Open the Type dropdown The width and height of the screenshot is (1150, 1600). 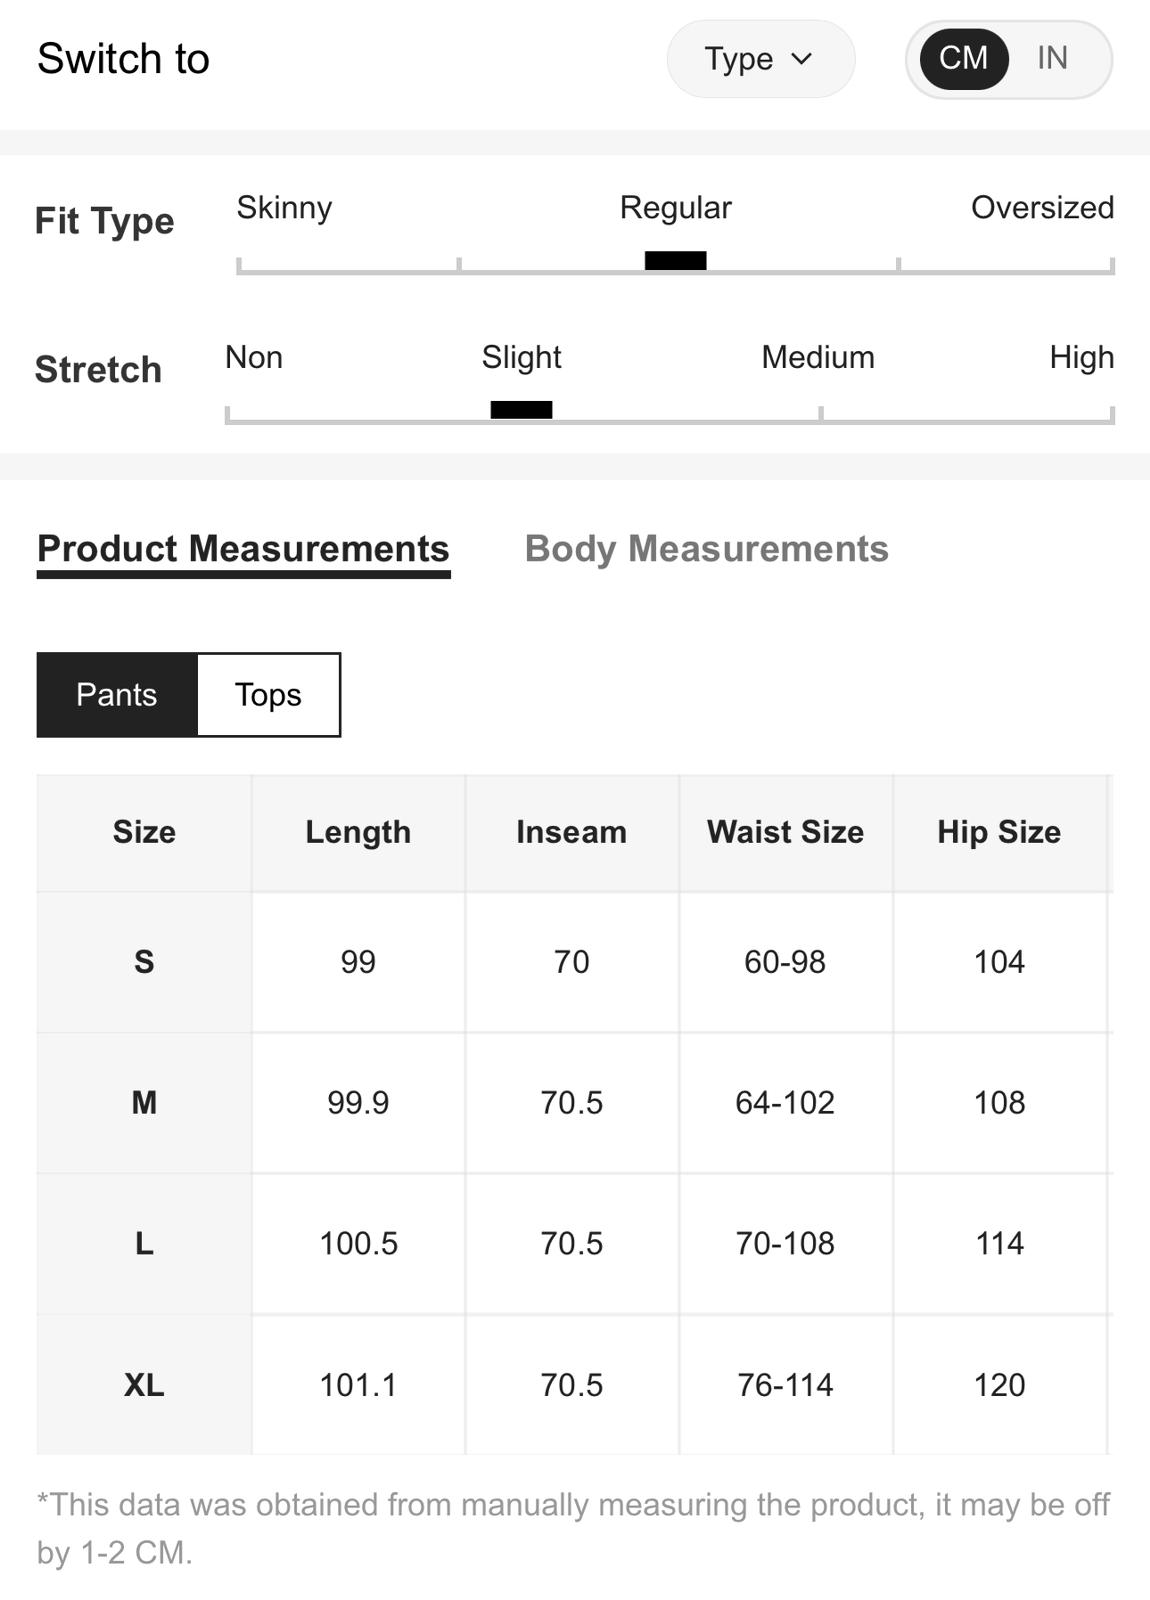[x=760, y=59]
